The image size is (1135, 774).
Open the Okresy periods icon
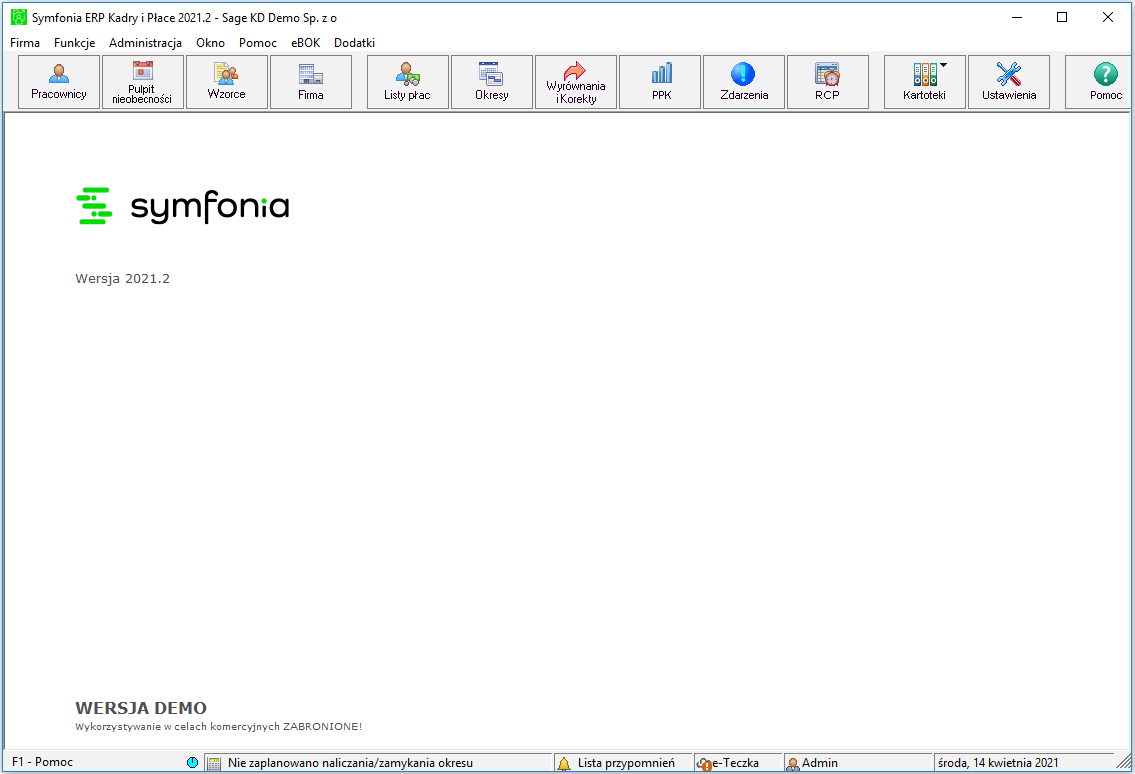tap(491, 74)
